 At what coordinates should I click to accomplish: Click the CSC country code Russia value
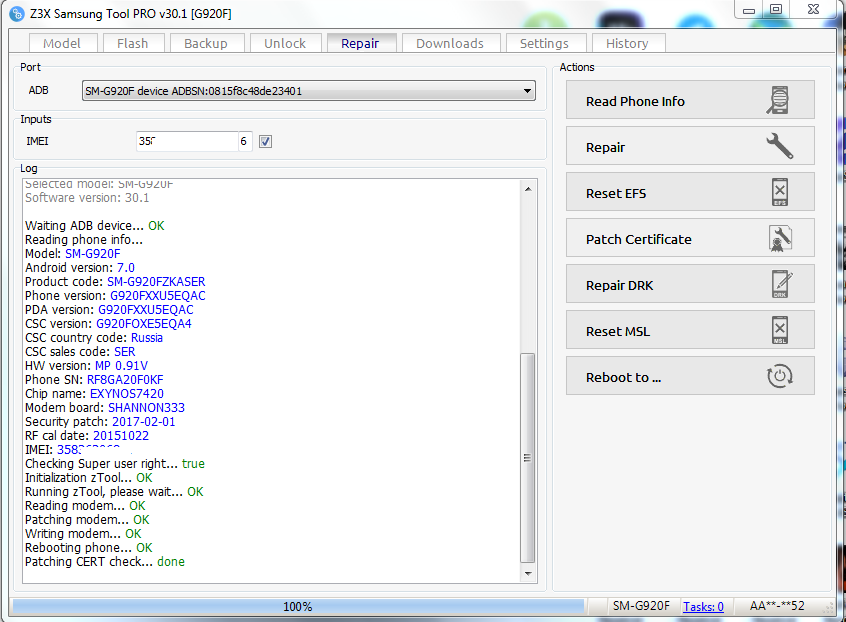(147, 338)
